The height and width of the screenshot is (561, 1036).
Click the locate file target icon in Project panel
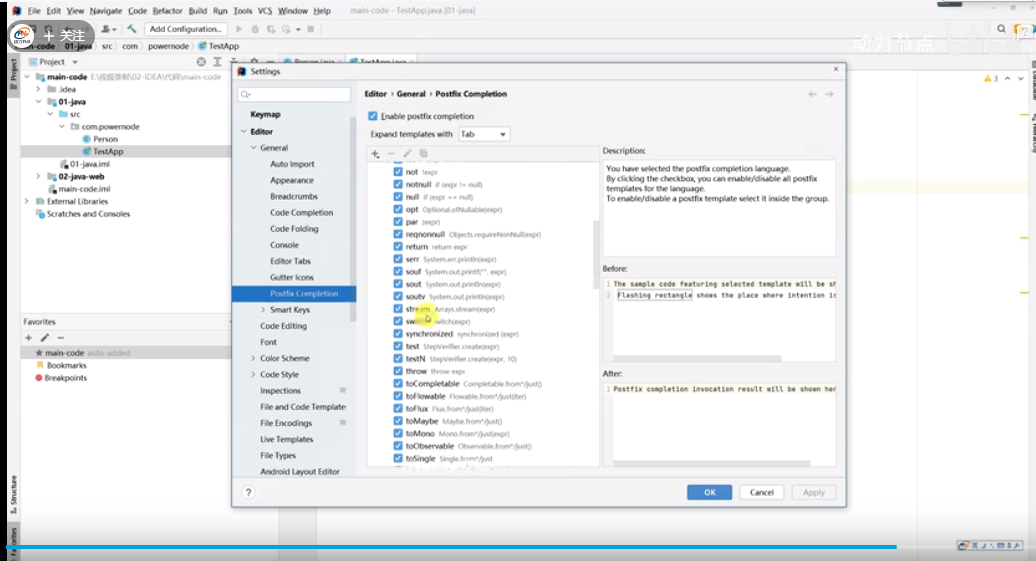pos(201,61)
